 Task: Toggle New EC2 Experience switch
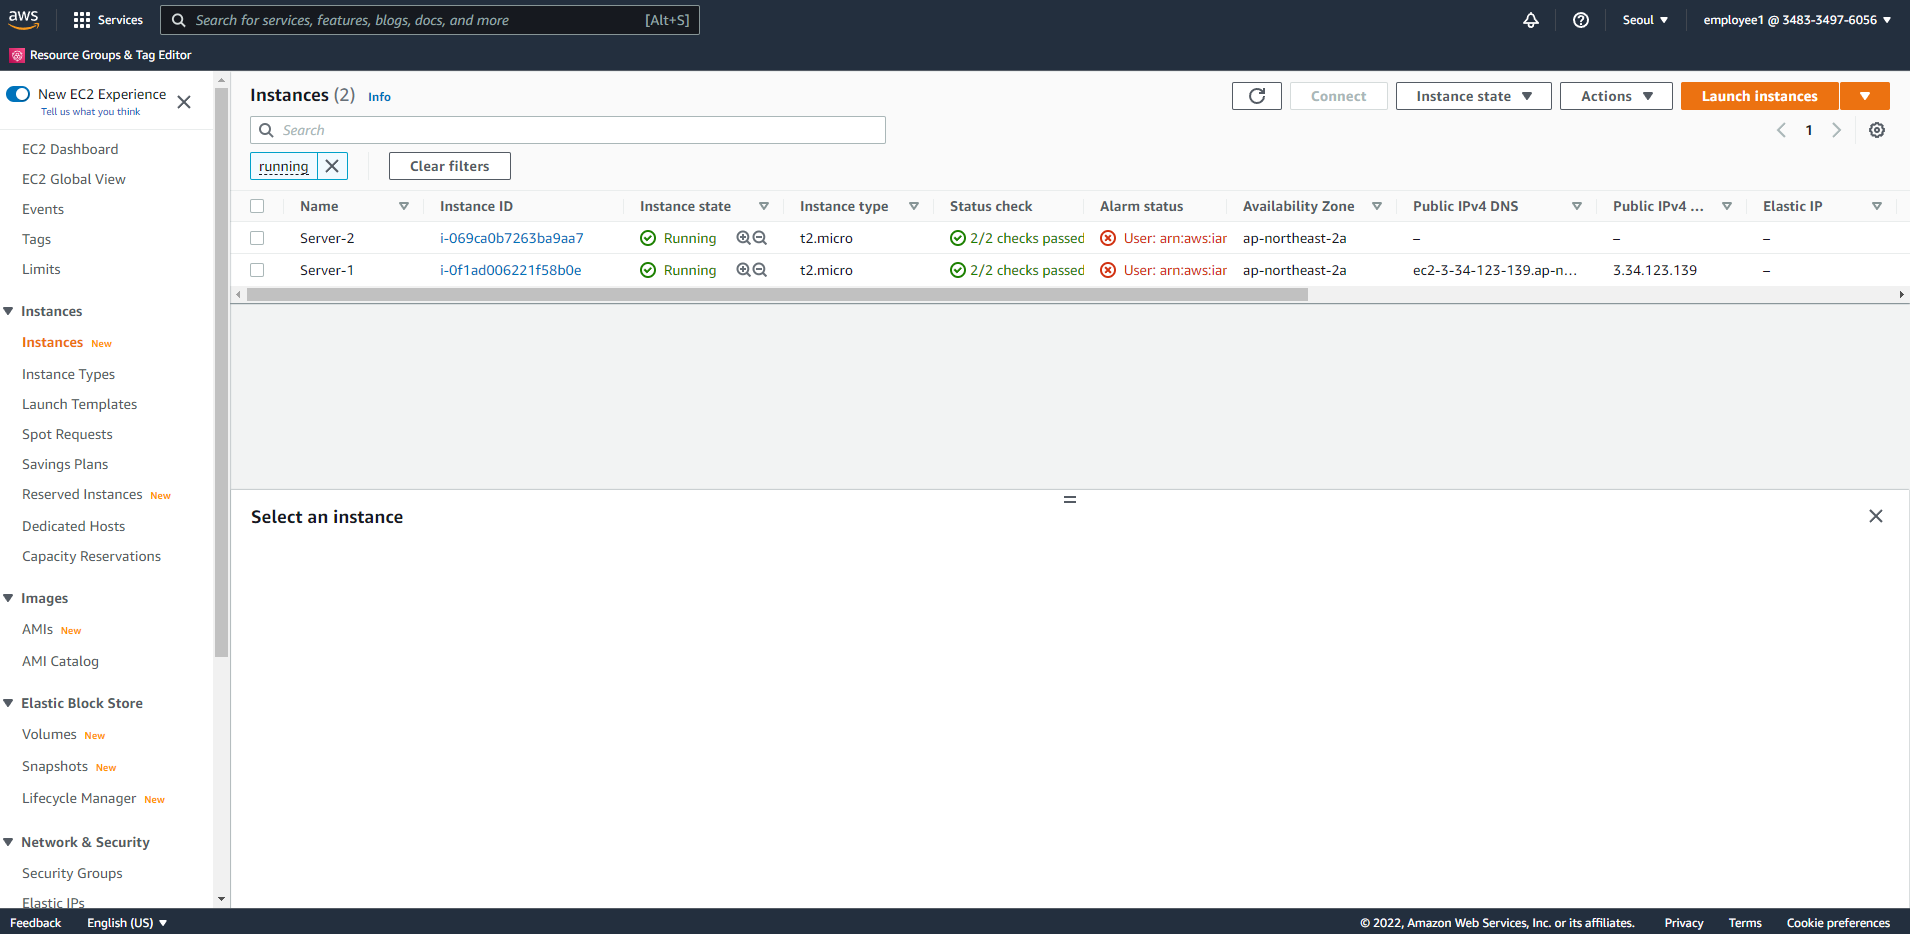coord(18,94)
